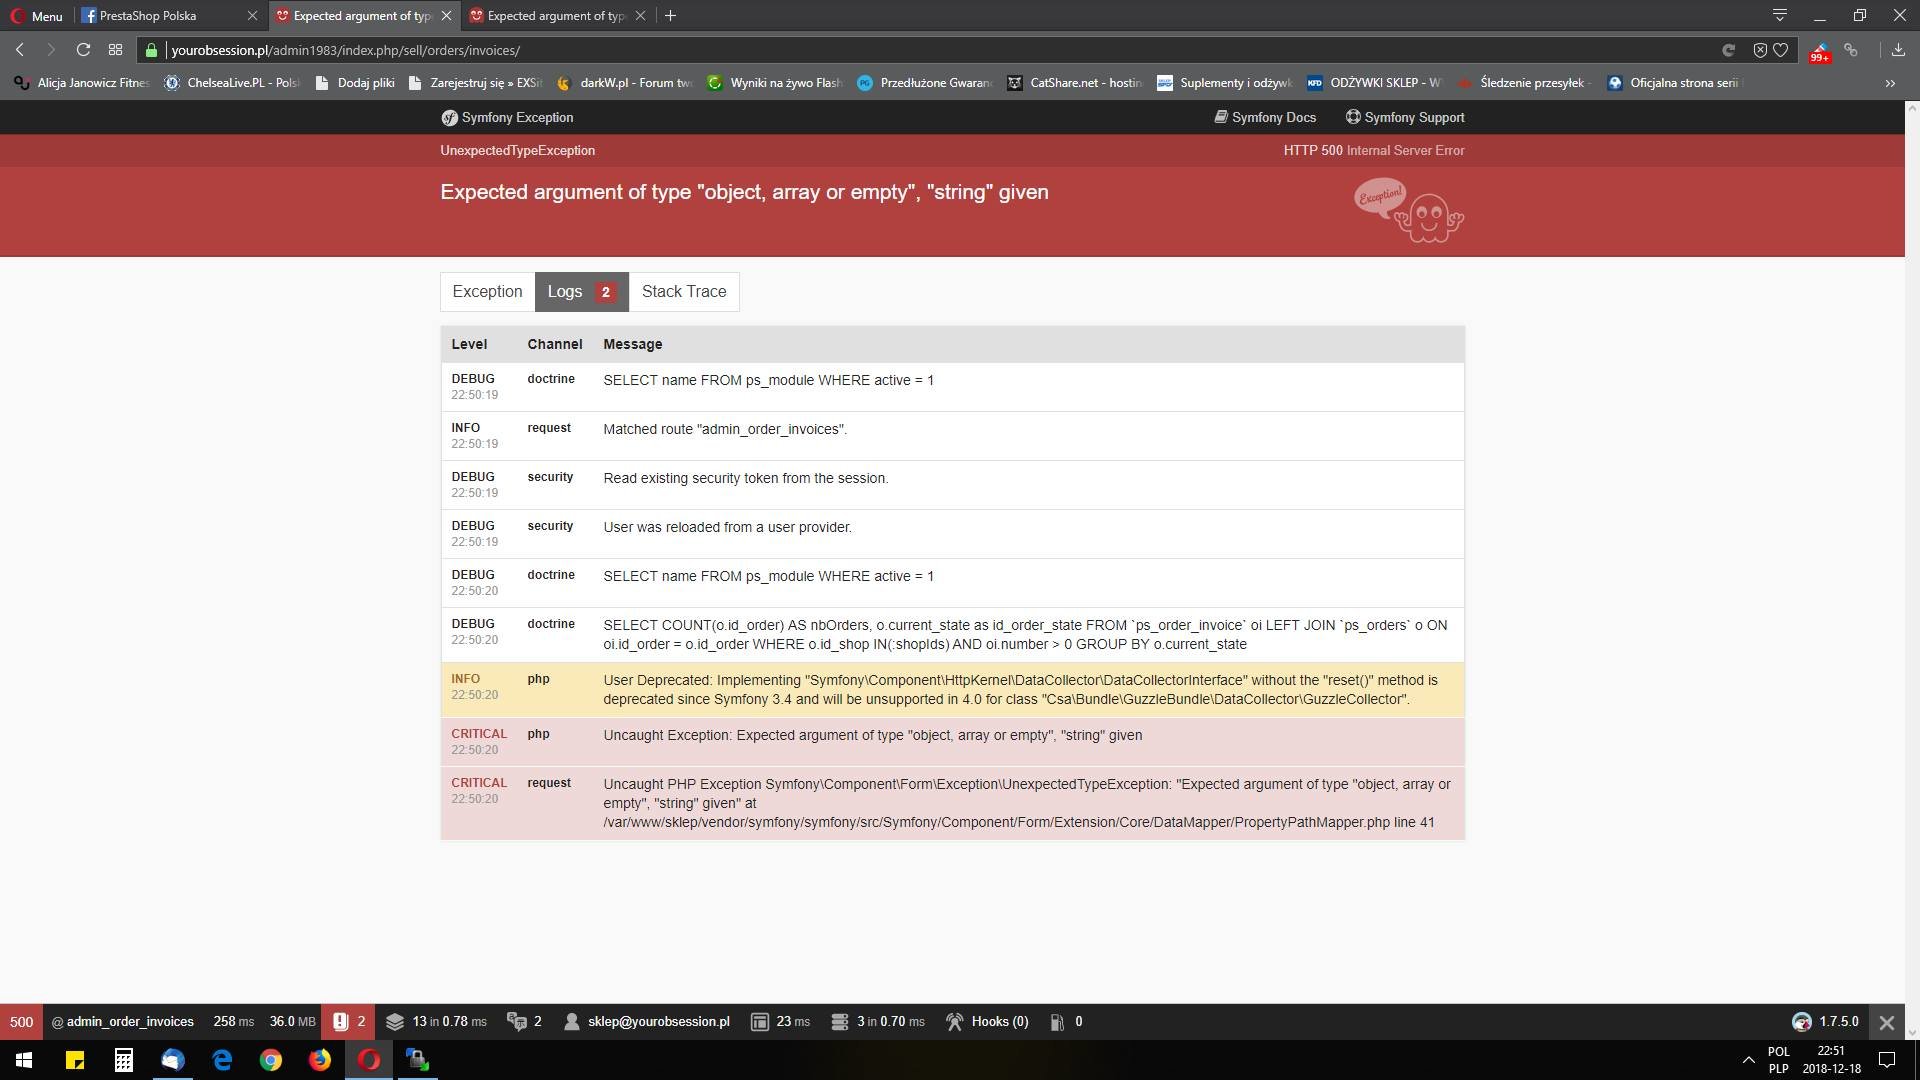Open the Doctrine queries panel showing 13 queries
Viewport: 1920px width, 1080px height.
tap(435, 1021)
